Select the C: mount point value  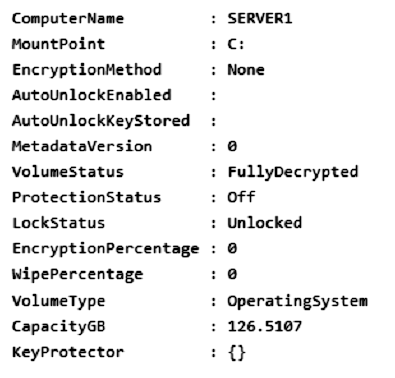pyautogui.click(x=236, y=44)
